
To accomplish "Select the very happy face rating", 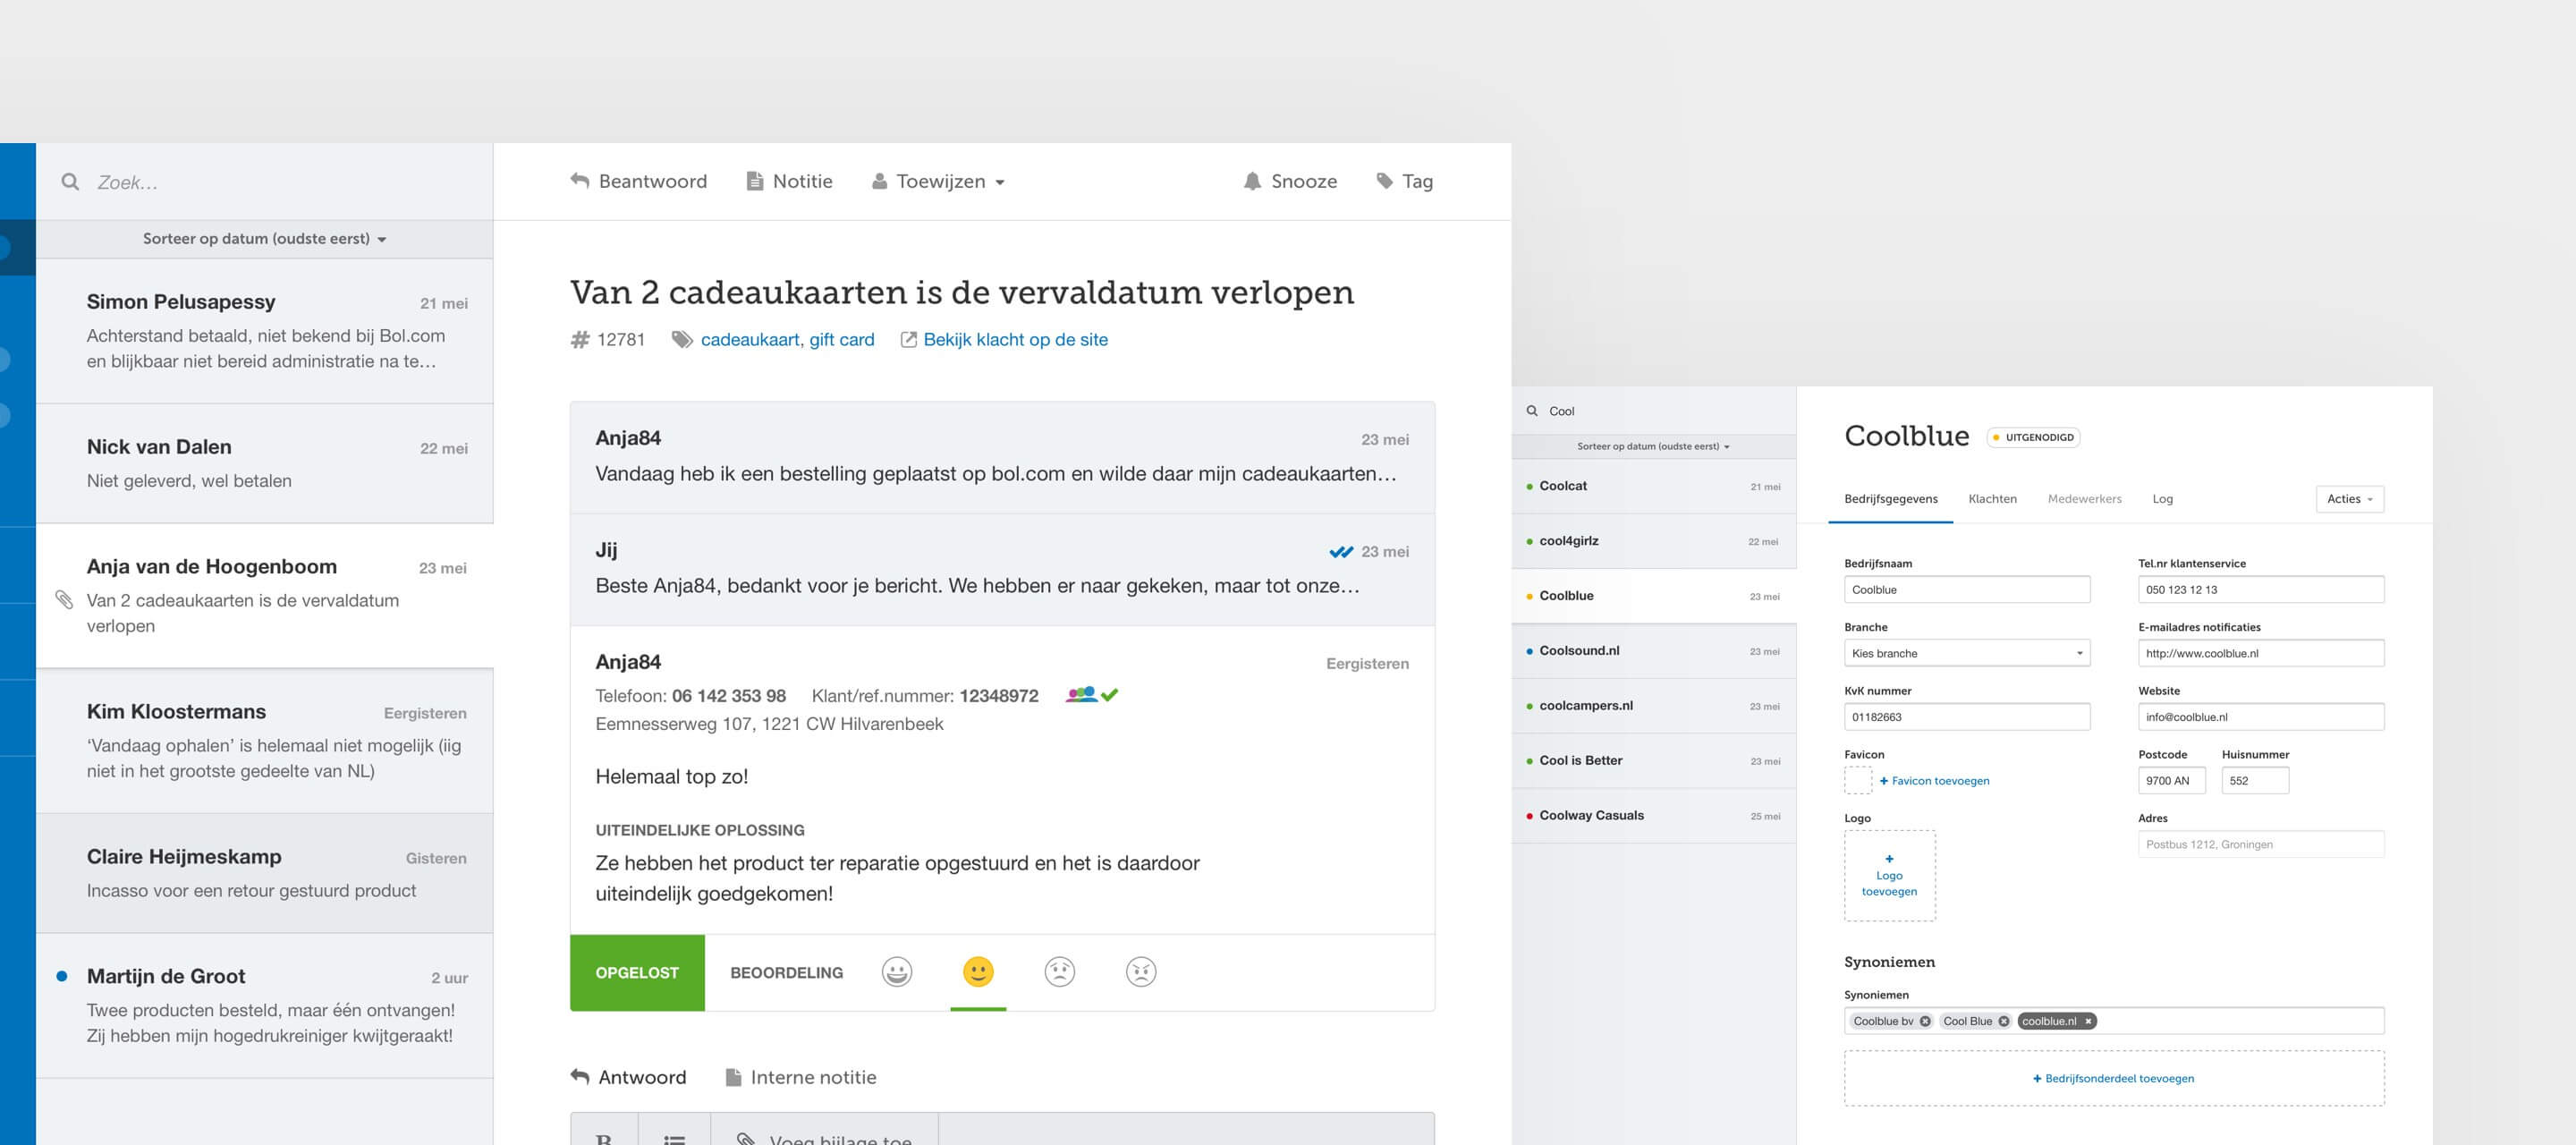I will pos(897,972).
